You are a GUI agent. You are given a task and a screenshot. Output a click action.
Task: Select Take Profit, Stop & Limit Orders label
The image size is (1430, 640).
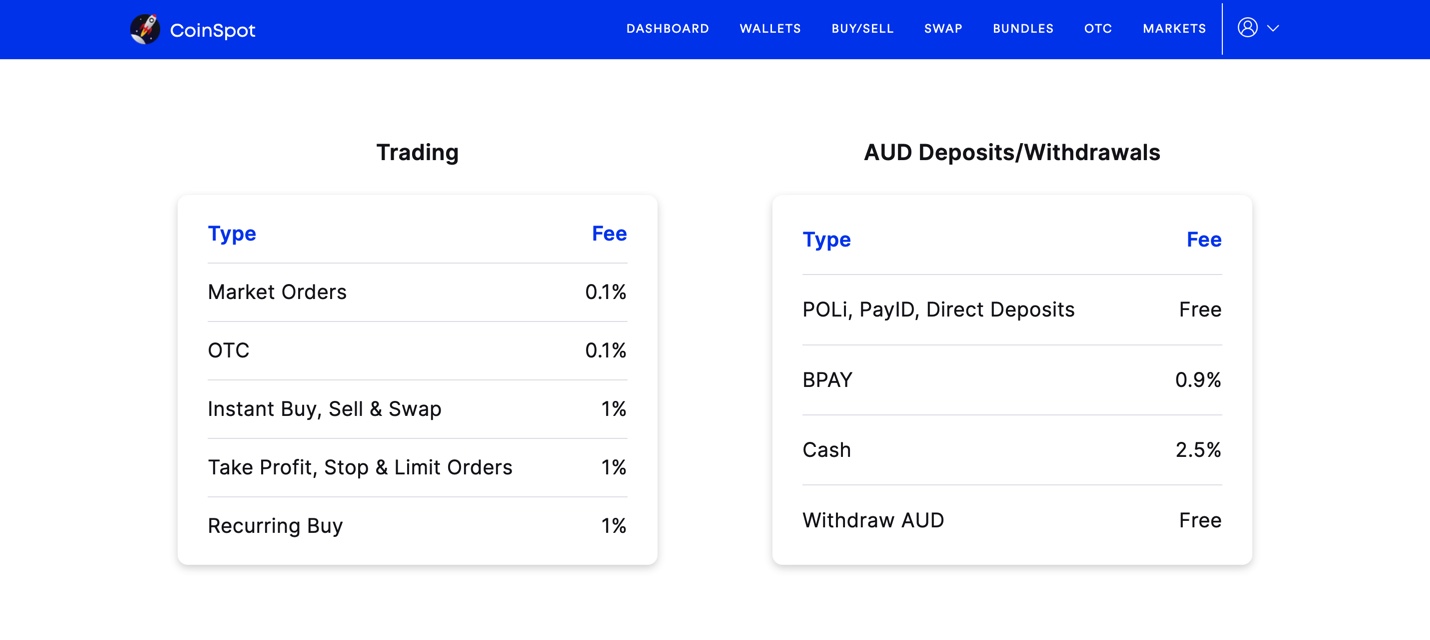click(360, 468)
